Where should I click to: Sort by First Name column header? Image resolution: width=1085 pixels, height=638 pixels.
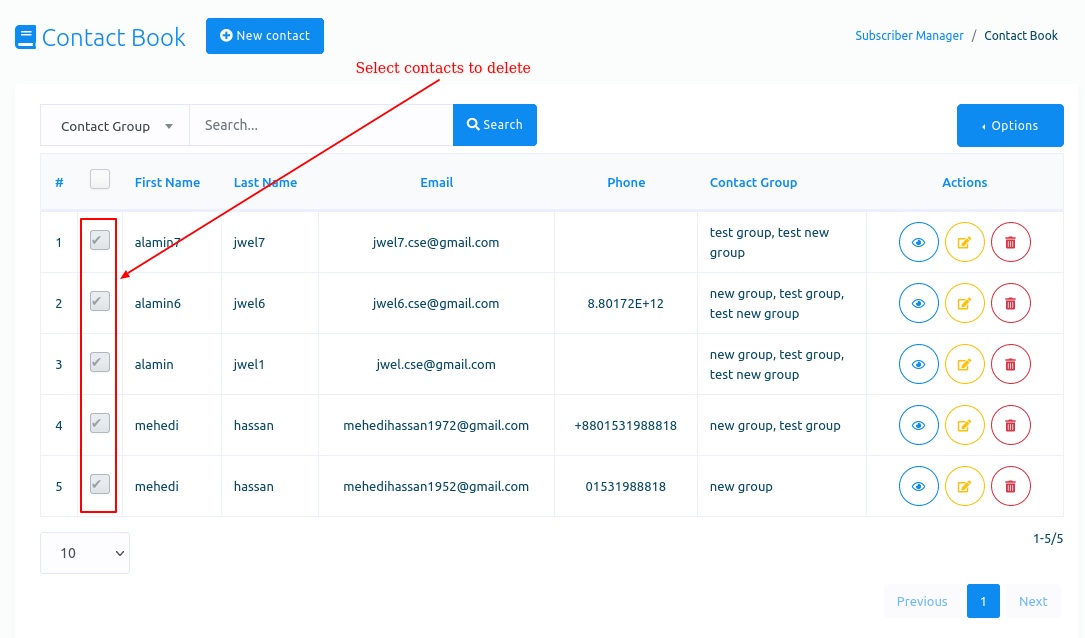coord(167,183)
